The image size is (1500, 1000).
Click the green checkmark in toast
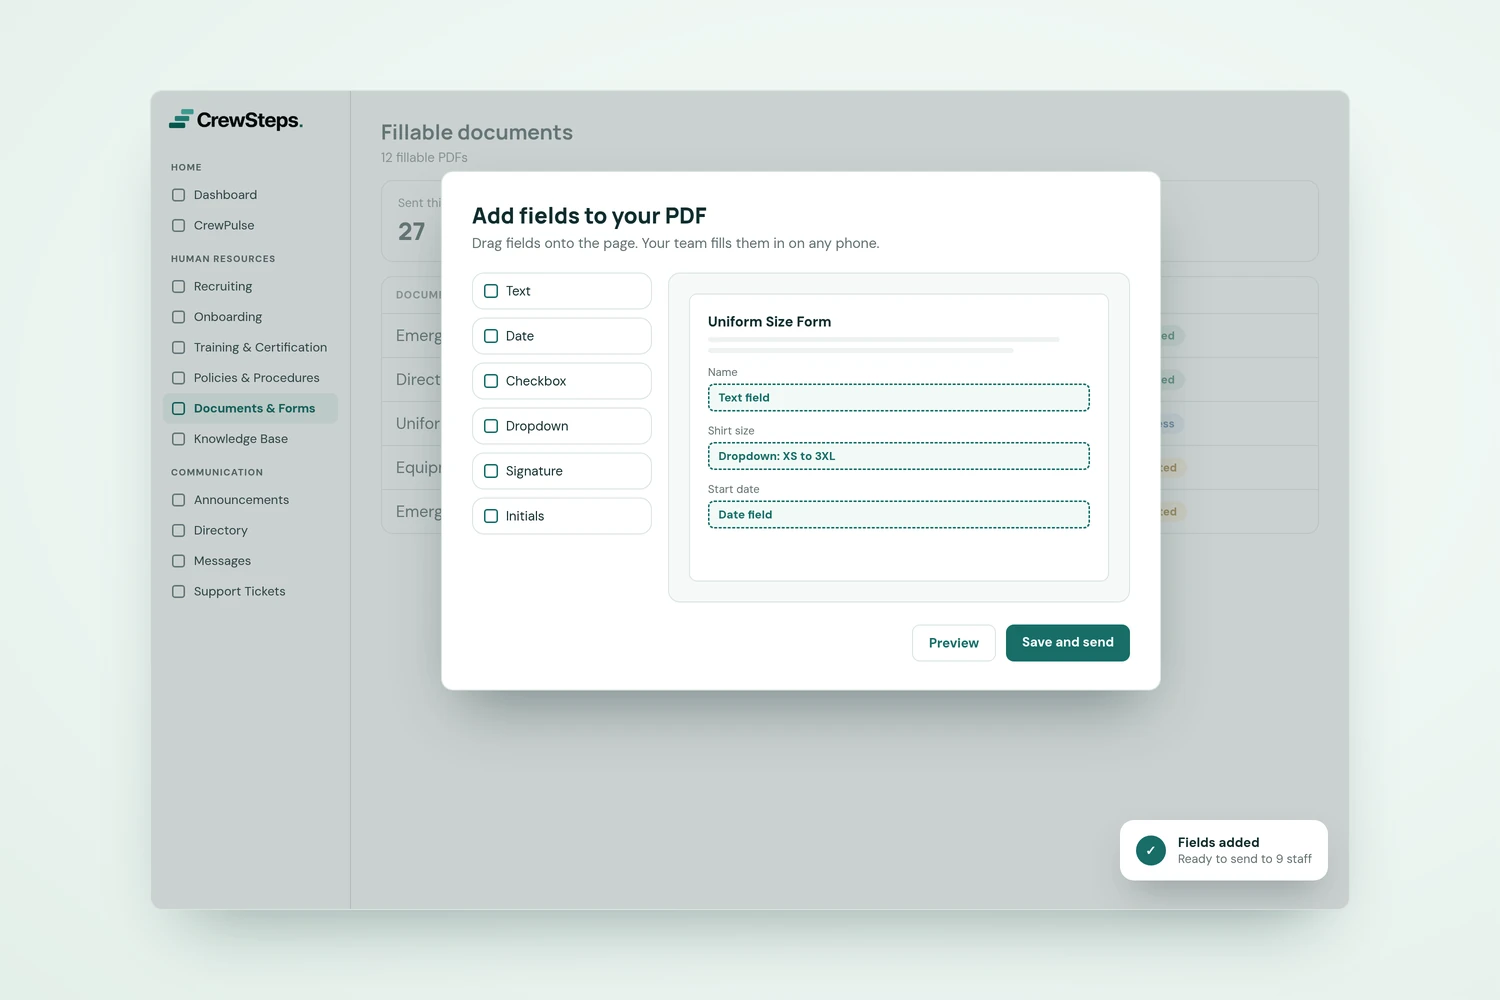pyautogui.click(x=1151, y=850)
